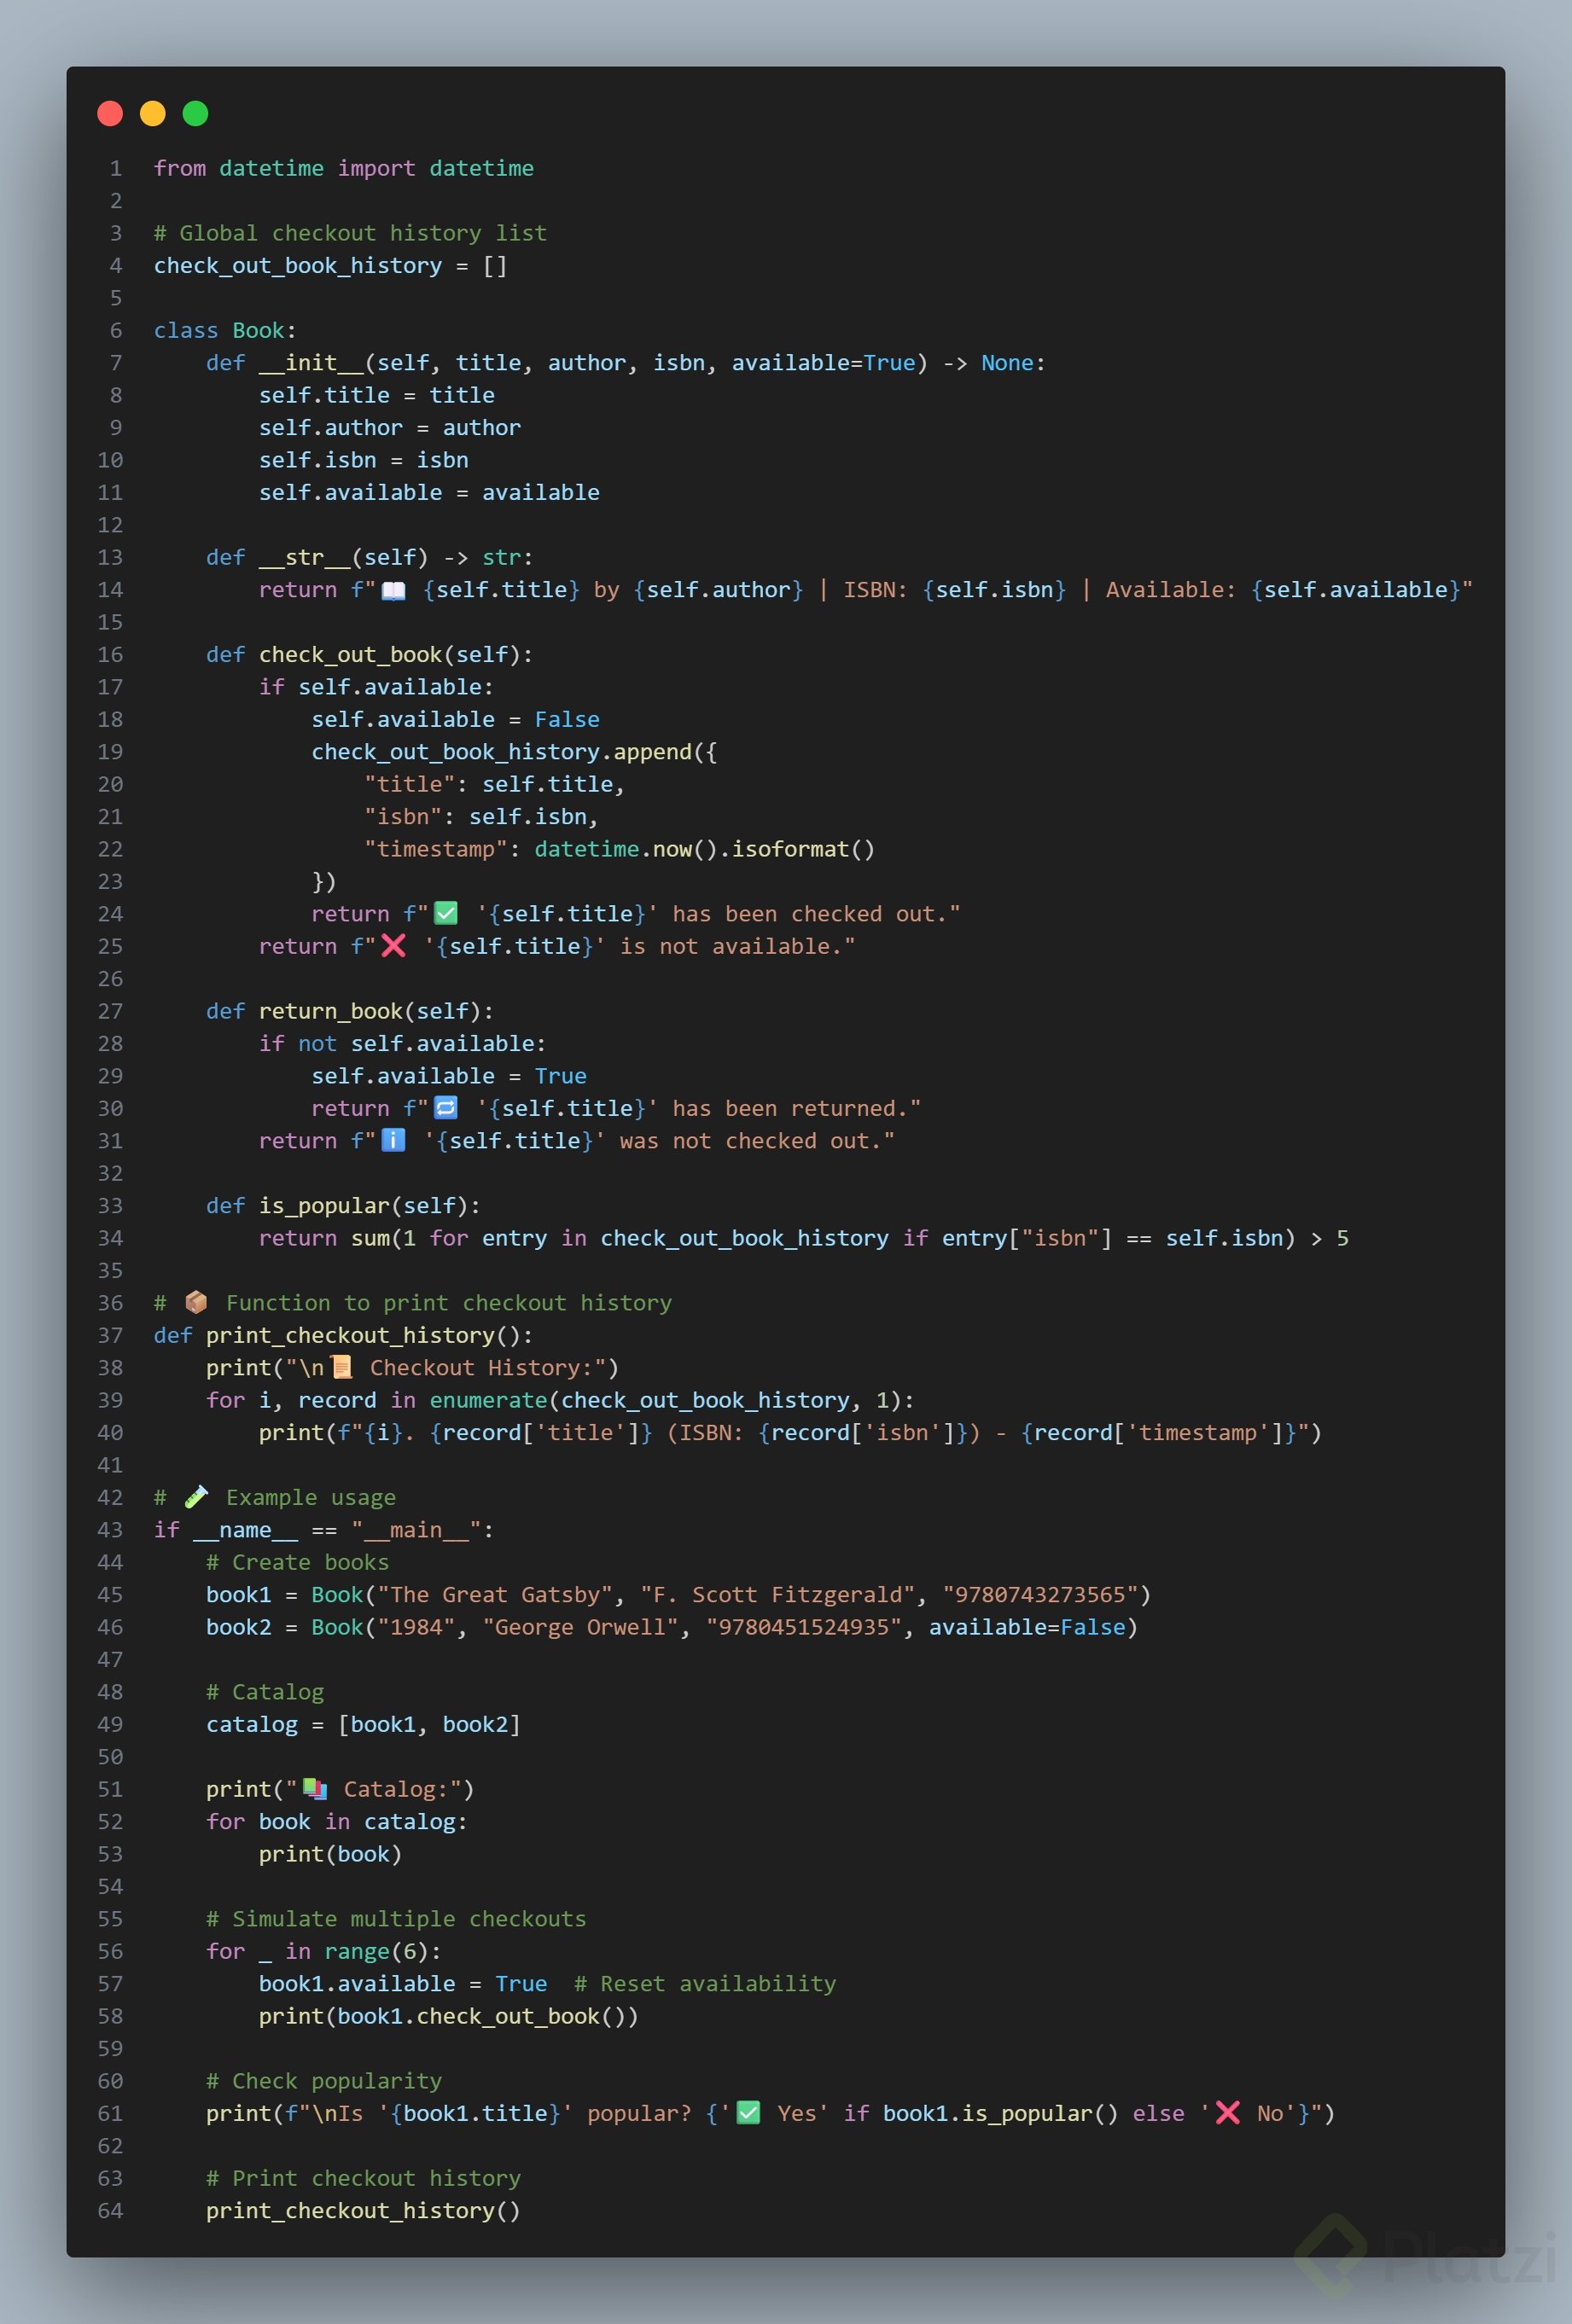This screenshot has height=2324, width=1572.
Task: Click 'def check_out_book(self):' definition
Action: [370, 654]
